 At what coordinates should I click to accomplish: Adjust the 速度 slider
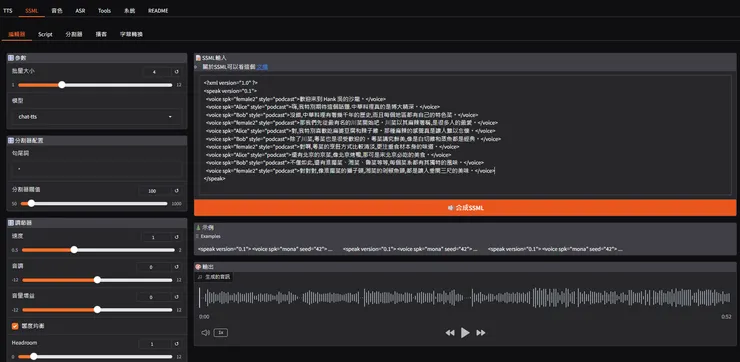[98, 250]
